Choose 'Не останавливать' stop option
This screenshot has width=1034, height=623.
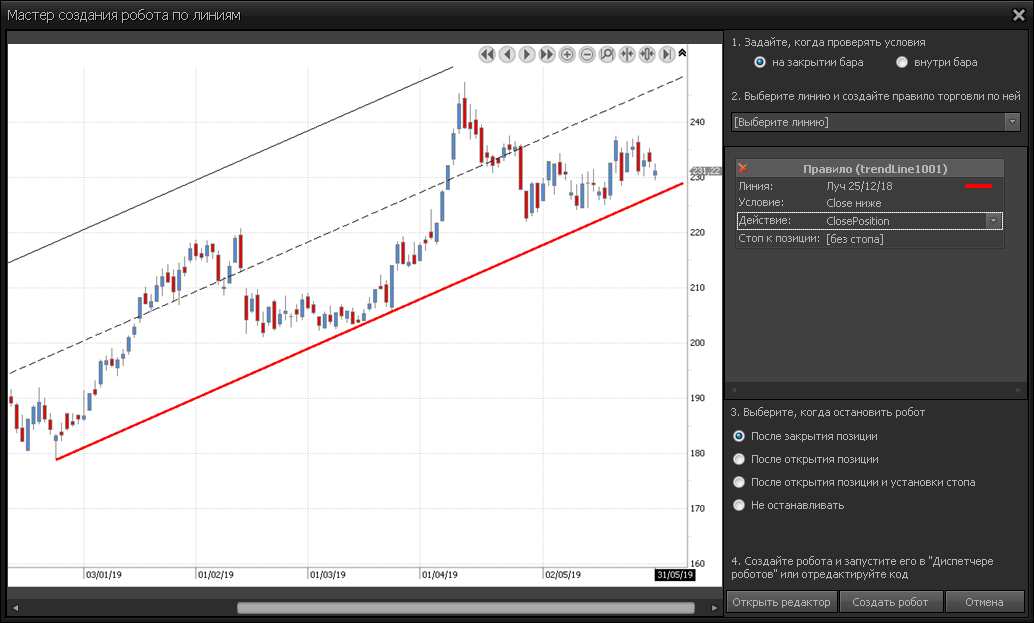[739, 505]
